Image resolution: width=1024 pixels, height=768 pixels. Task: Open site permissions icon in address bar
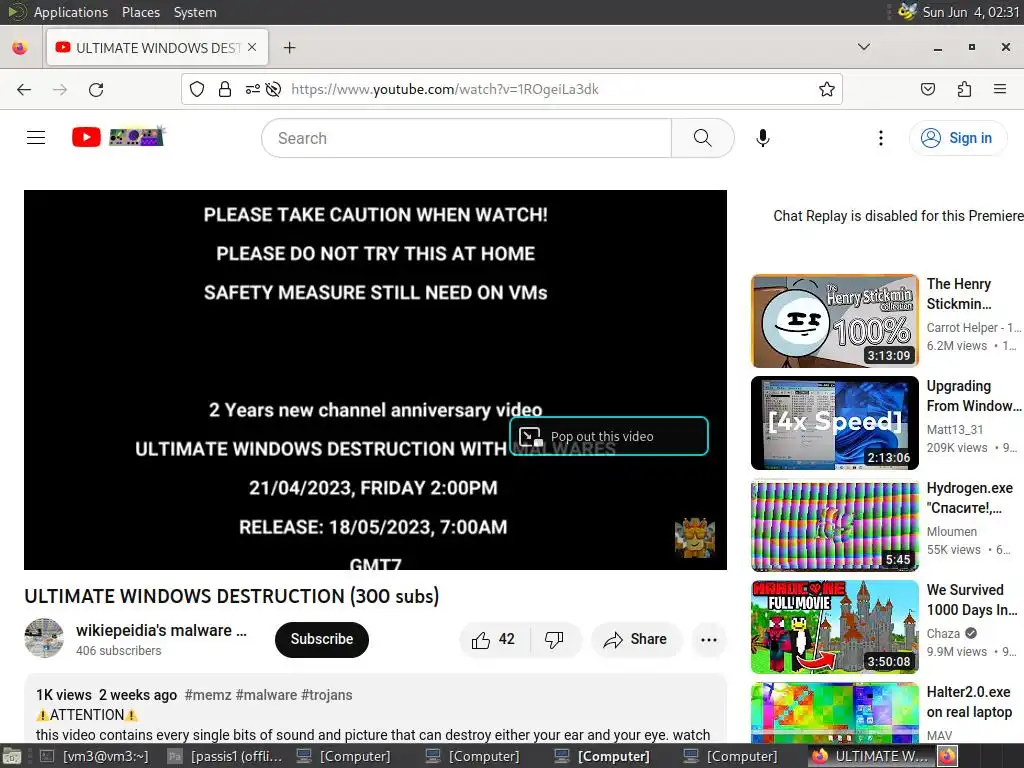click(x=253, y=89)
